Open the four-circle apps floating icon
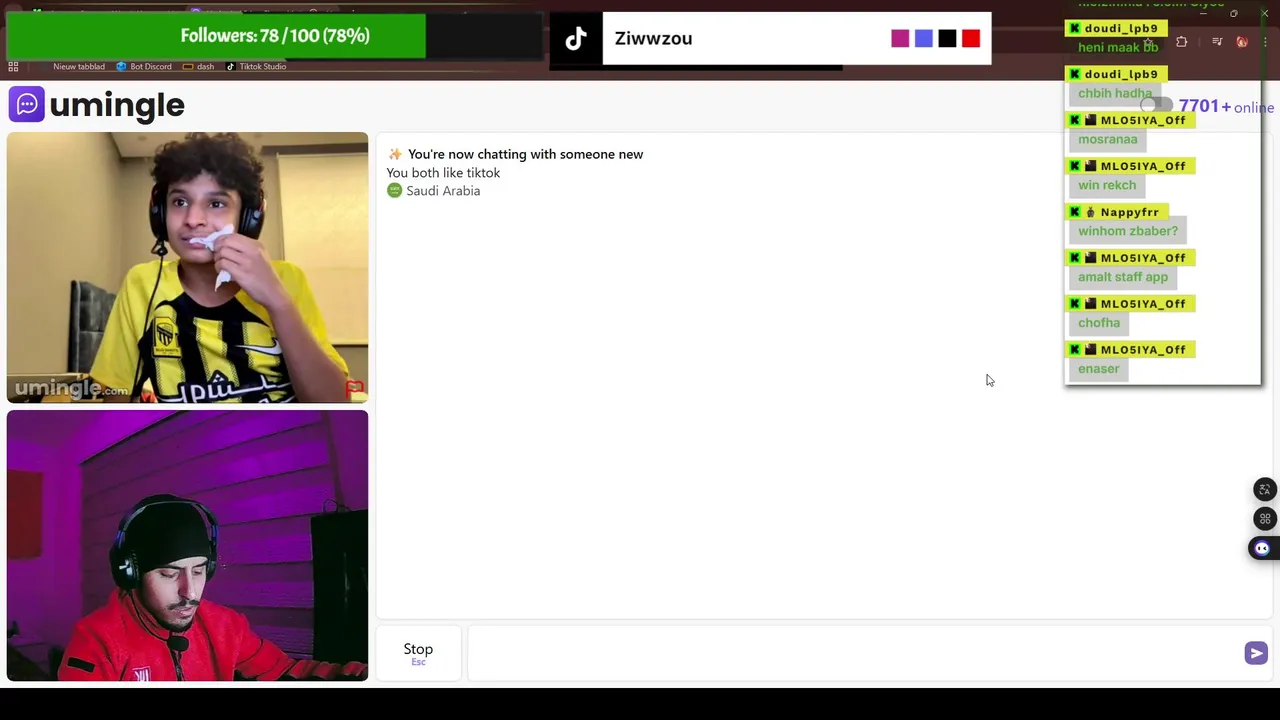1280x720 pixels. [x=1264, y=519]
